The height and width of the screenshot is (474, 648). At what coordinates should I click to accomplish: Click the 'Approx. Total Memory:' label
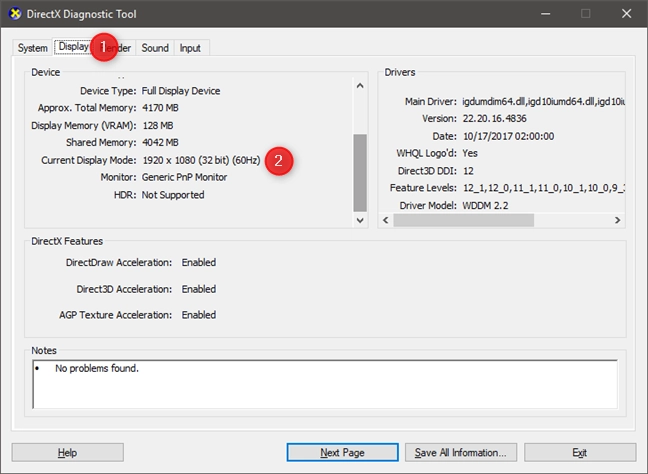click(87, 108)
